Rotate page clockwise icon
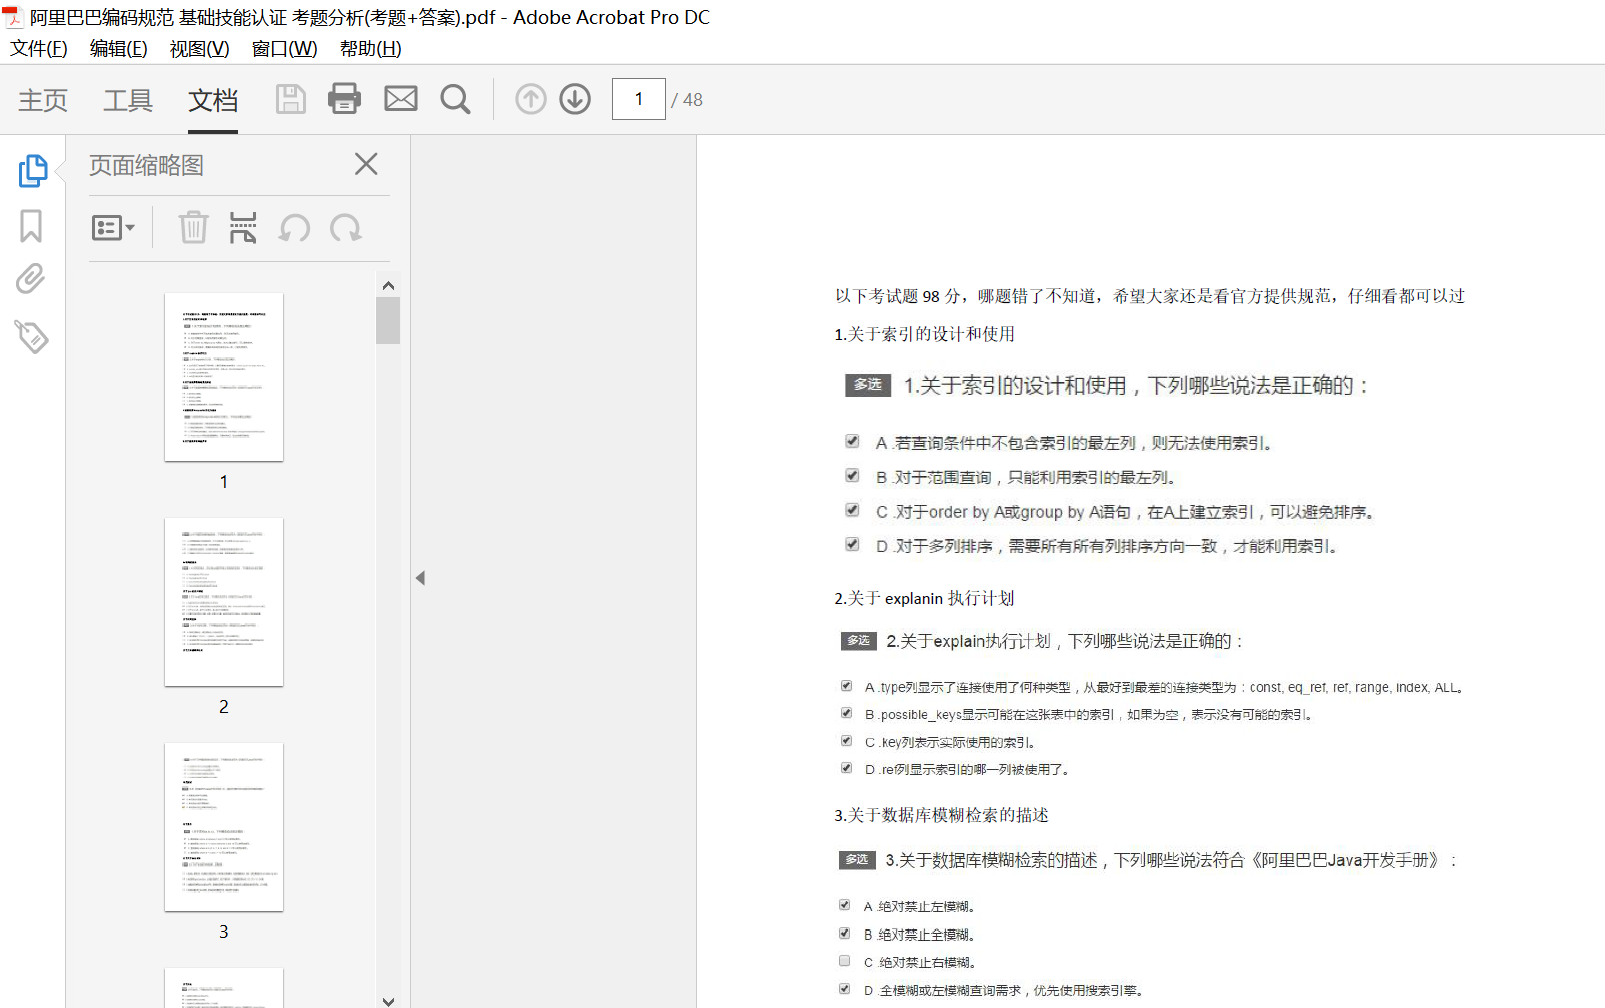 click(346, 229)
